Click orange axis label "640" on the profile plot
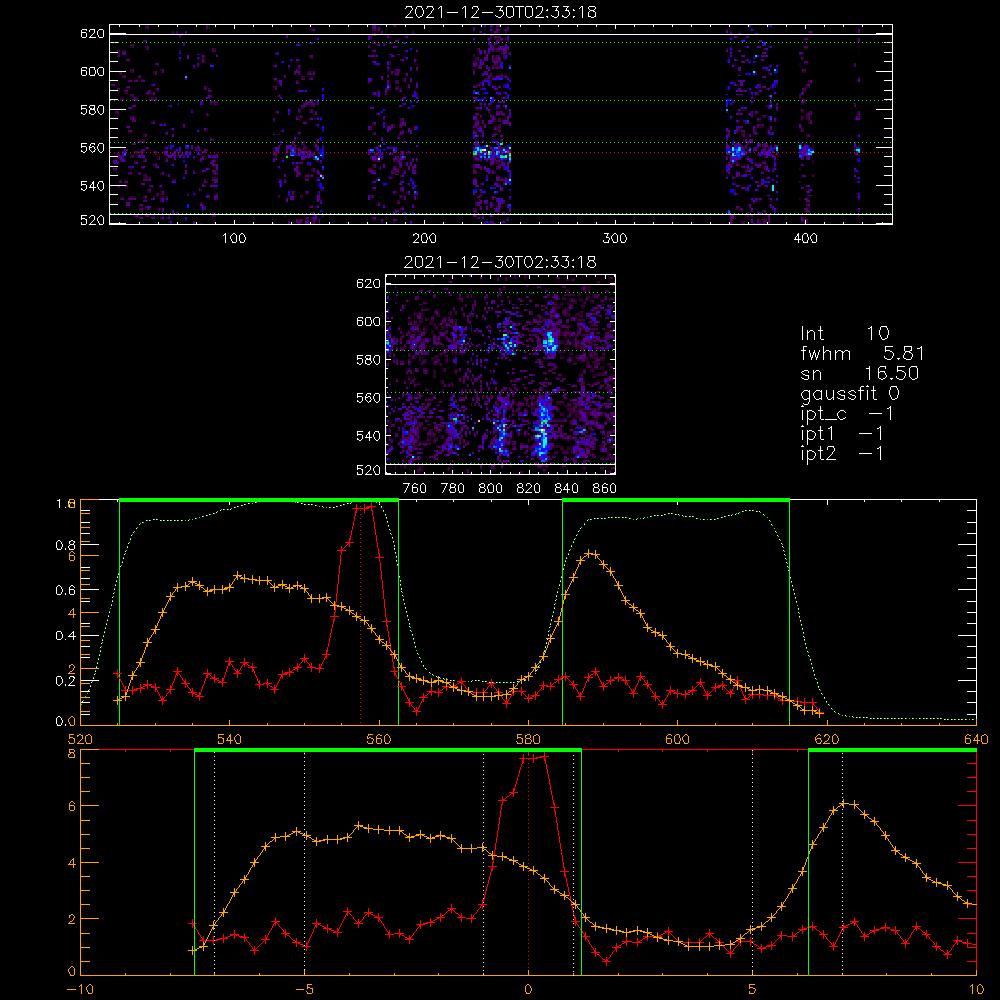 (x=976, y=739)
